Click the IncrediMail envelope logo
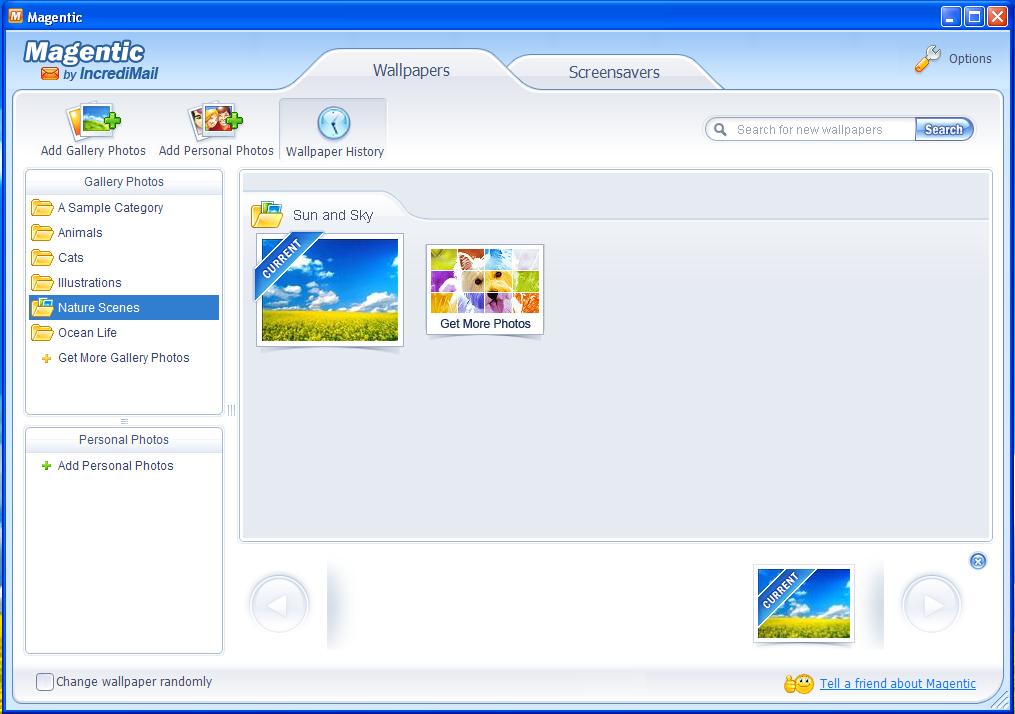The image size is (1015, 714). pos(50,73)
